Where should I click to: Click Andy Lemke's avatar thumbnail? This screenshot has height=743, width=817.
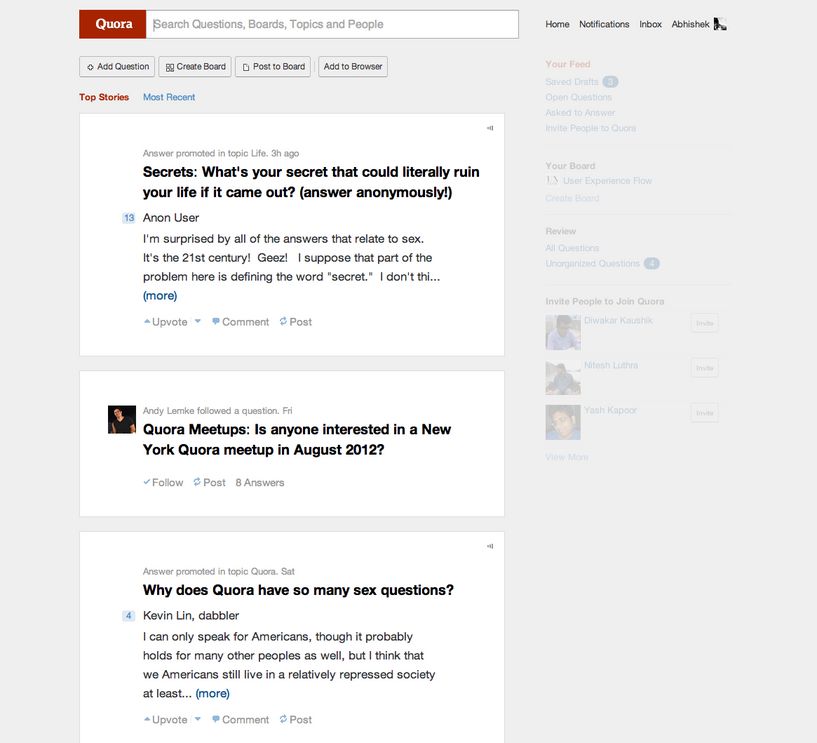coord(122,419)
